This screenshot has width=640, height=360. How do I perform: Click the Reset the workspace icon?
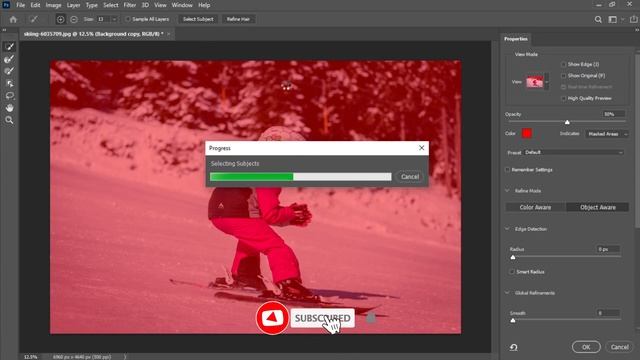(x=513, y=347)
